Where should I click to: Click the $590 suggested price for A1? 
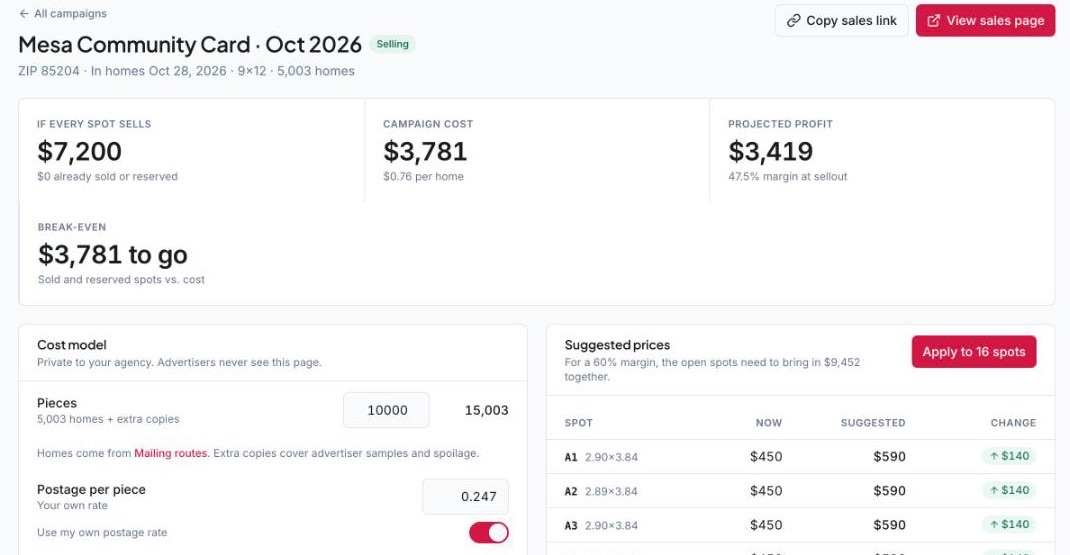click(889, 457)
